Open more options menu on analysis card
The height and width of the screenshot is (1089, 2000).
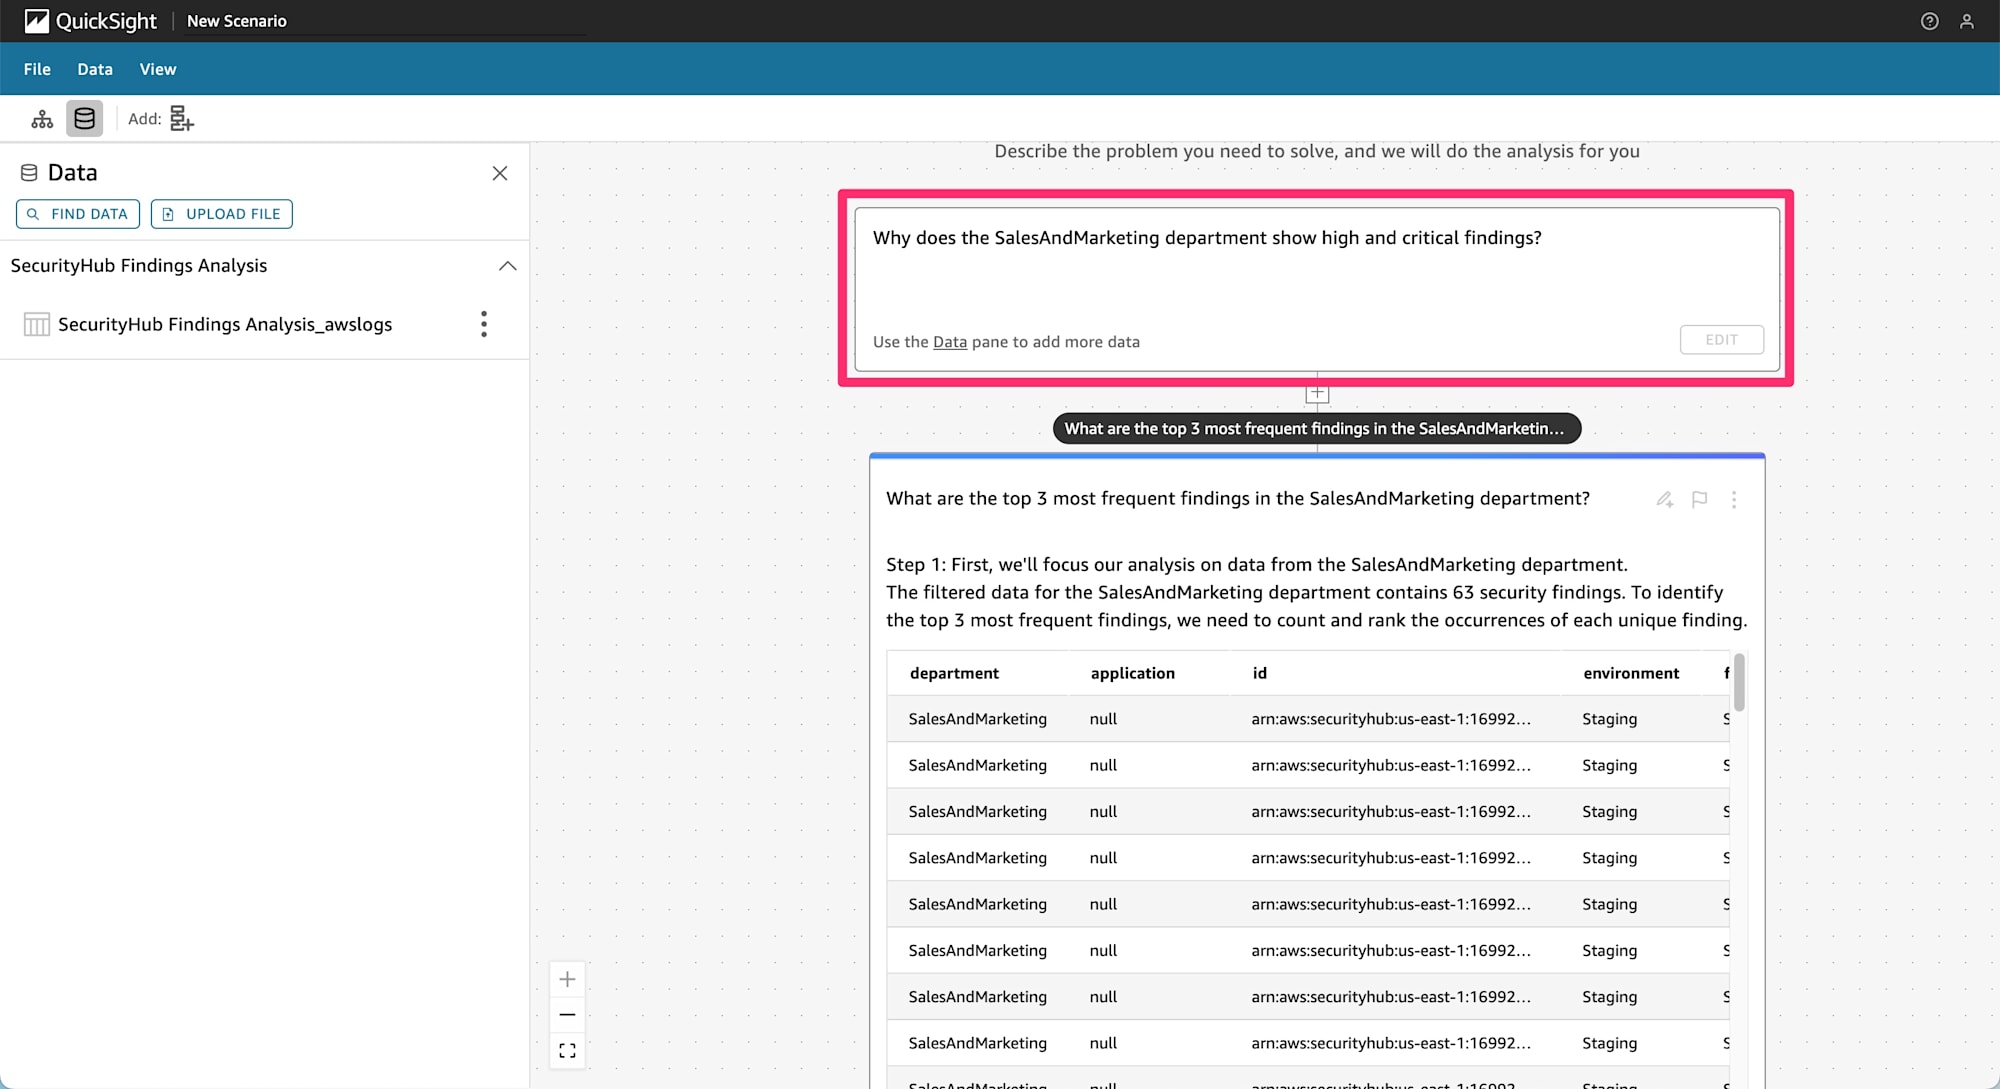[x=1734, y=499]
